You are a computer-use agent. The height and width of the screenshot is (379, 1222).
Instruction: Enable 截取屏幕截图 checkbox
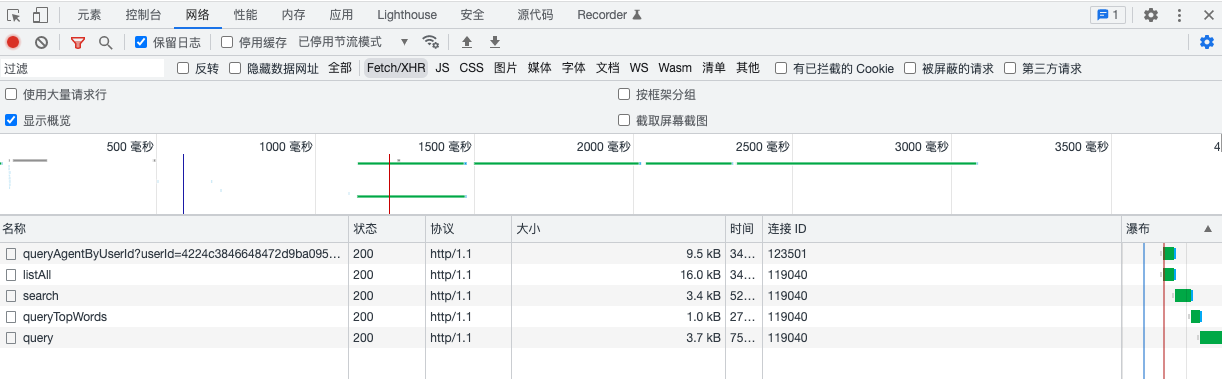[625, 120]
